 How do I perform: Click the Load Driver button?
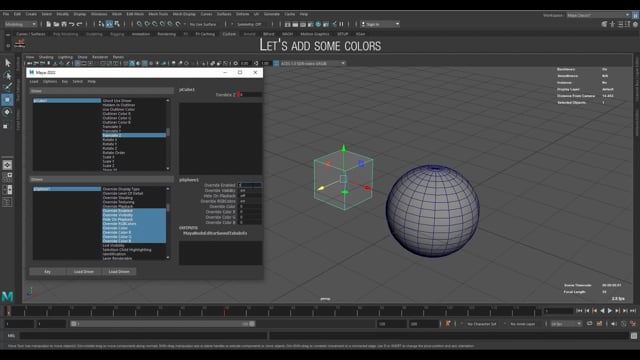pyautogui.click(x=84, y=271)
